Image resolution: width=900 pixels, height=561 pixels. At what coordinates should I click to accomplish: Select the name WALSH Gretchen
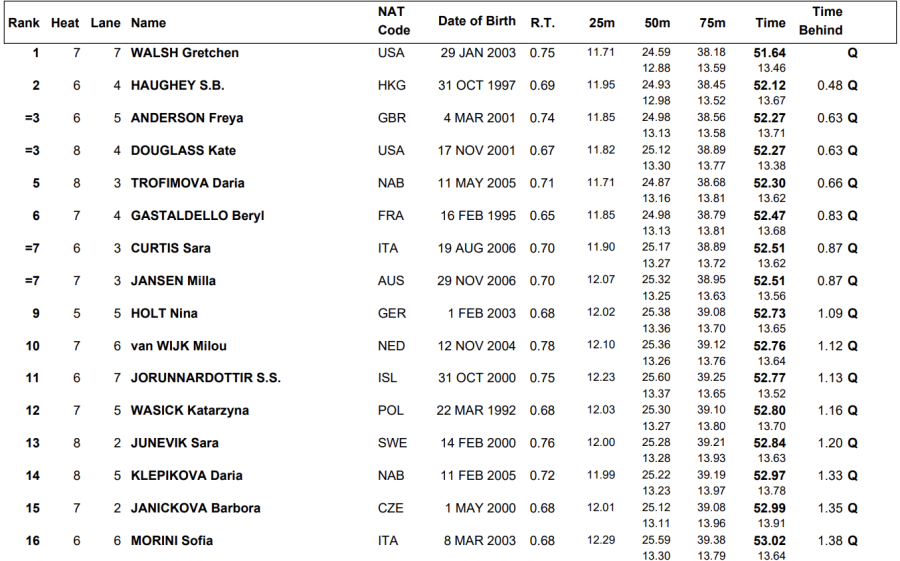(184, 53)
